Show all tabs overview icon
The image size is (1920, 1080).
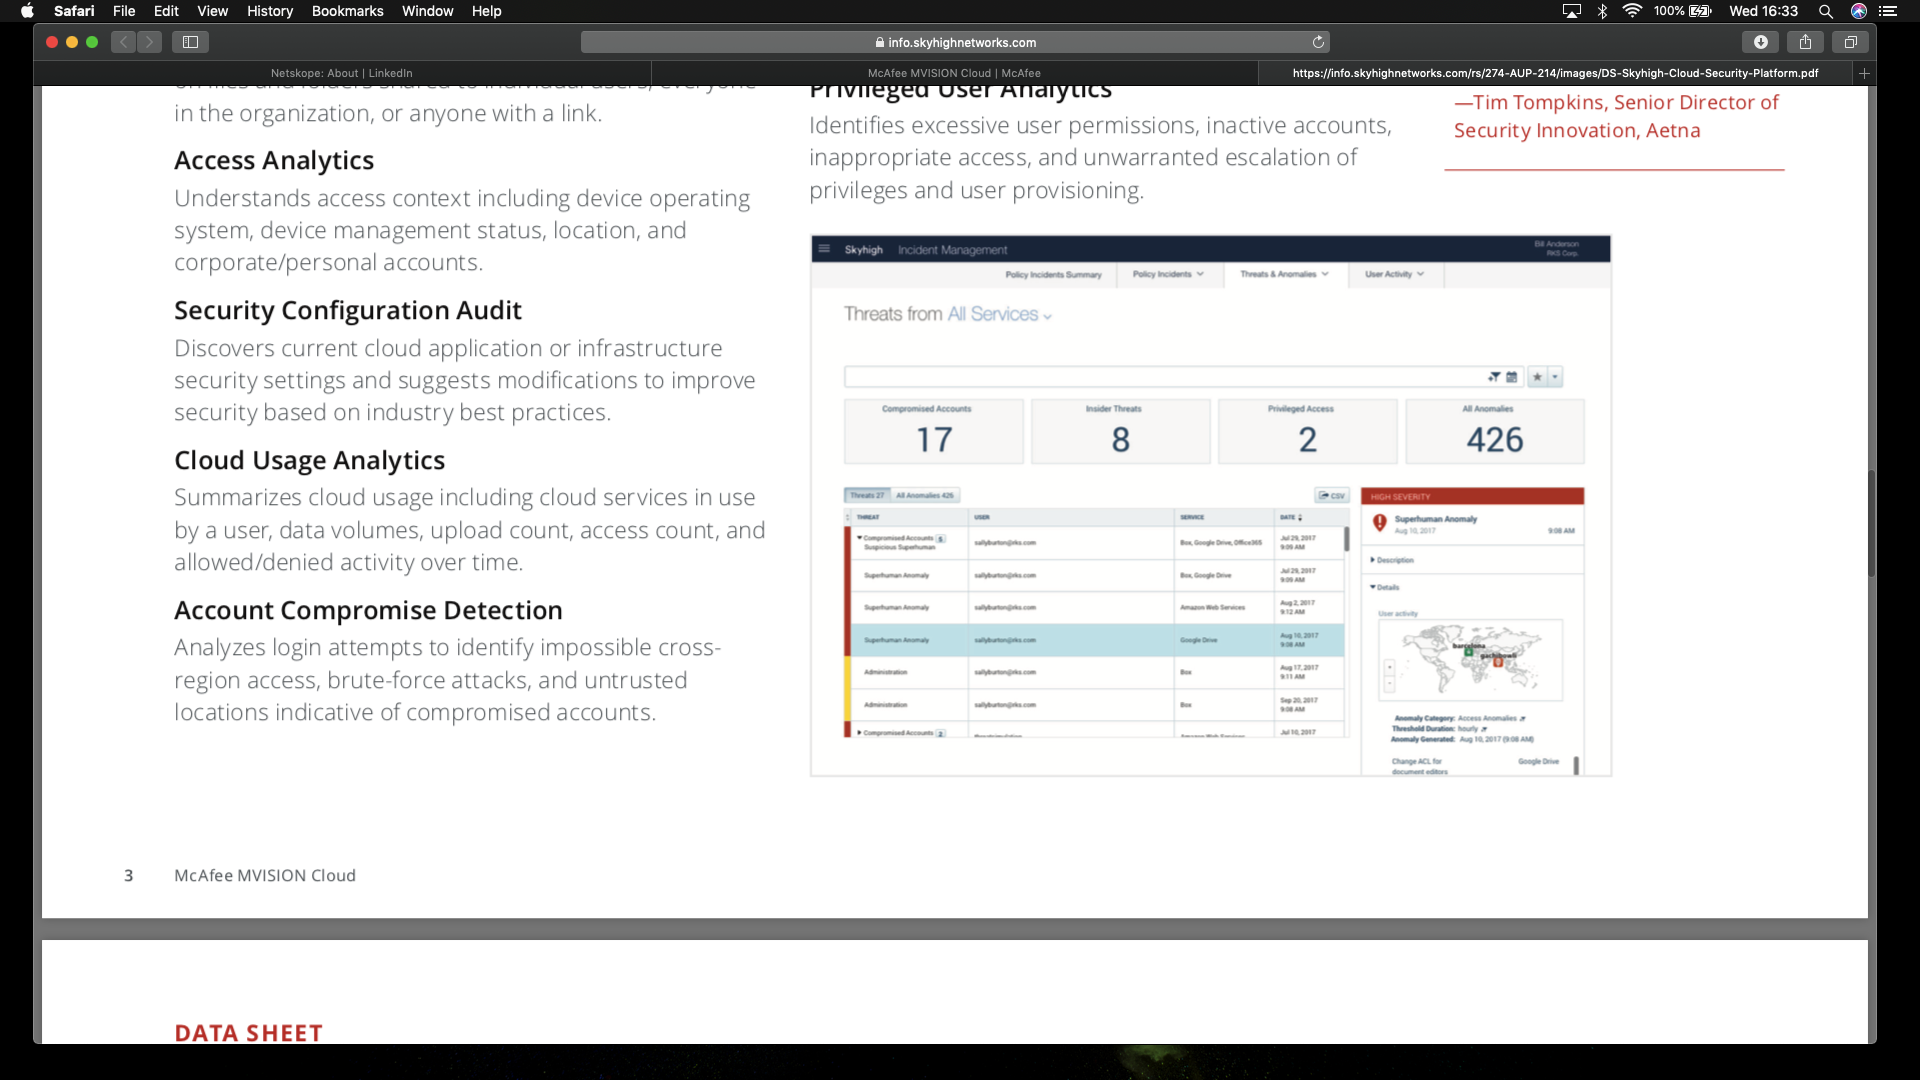[1850, 42]
